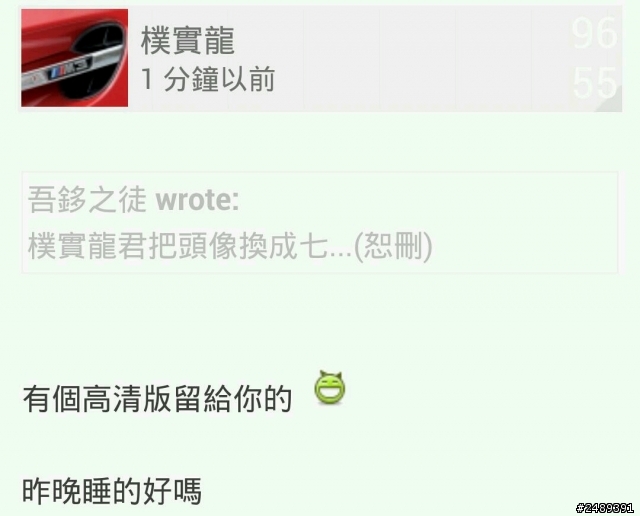Screen dimensions: 640x516
Task: Tap the (恕刪) trimmed-quote marker
Action: point(393,246)
